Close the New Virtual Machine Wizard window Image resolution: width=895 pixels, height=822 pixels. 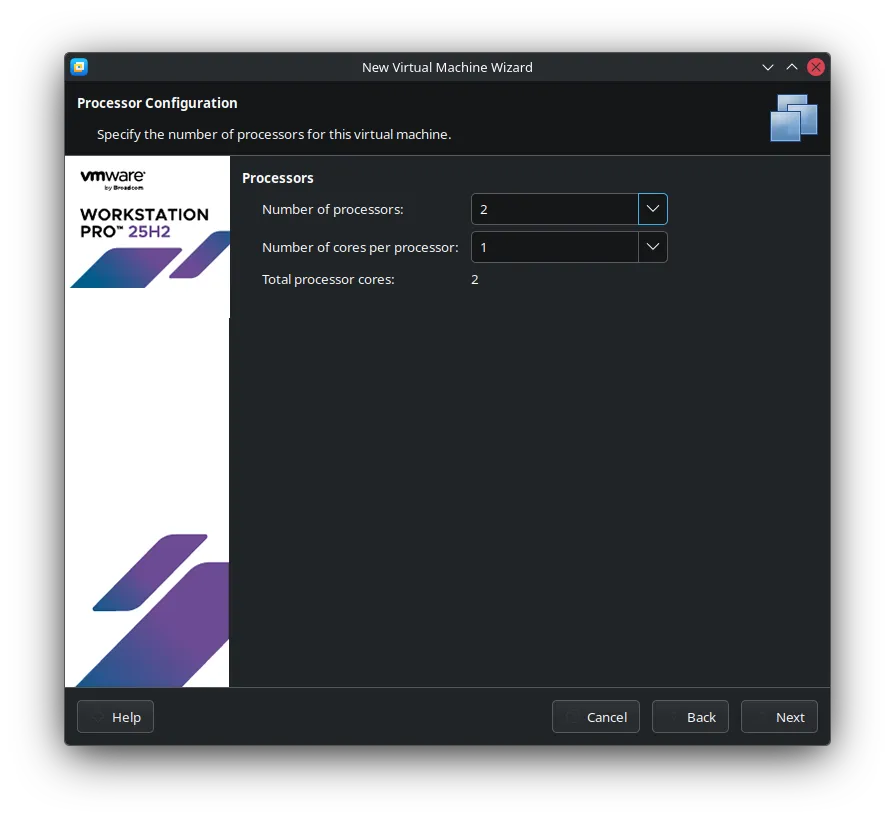tap(816, 67)
